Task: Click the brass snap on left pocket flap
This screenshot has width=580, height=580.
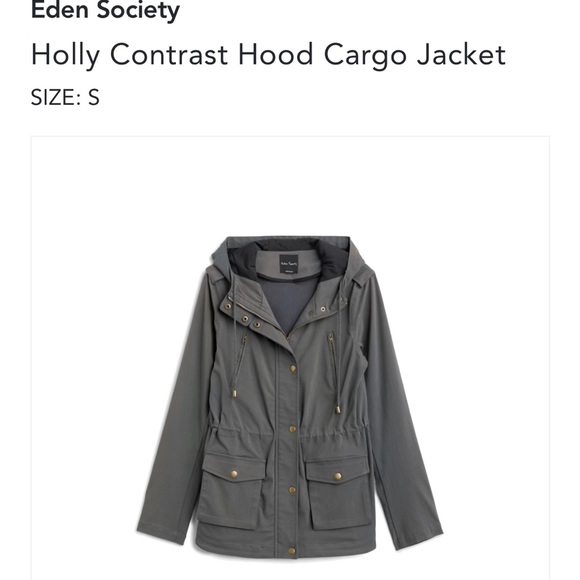Action: tap(234, 475)
